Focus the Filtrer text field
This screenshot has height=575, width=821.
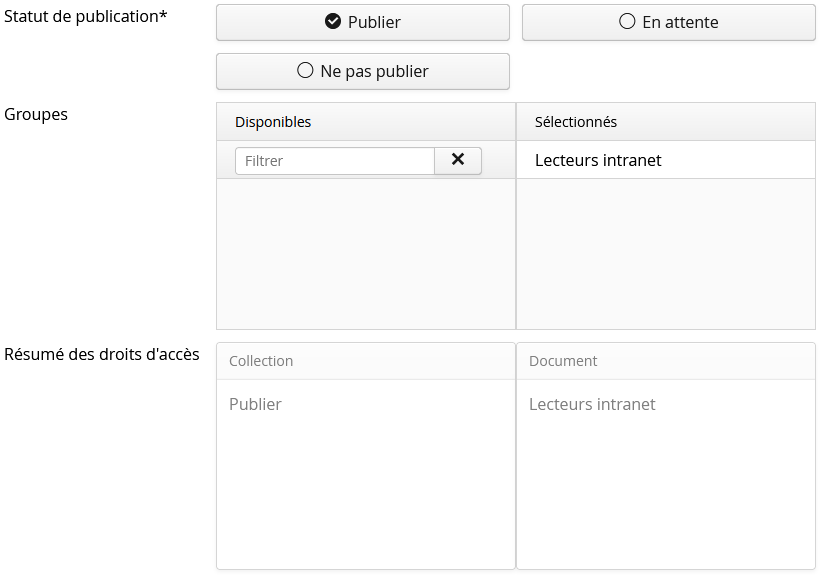[x=334, y=160]
